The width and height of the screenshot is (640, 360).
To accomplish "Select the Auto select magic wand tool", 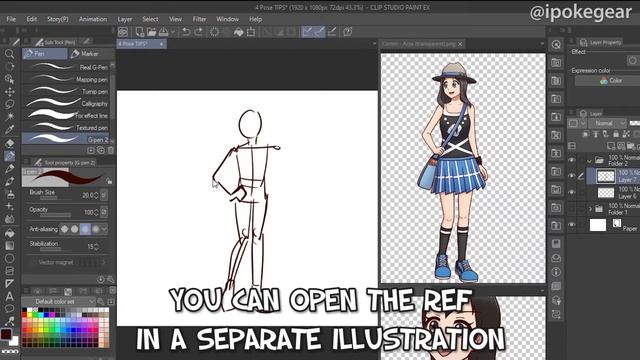I will [9, 117].
